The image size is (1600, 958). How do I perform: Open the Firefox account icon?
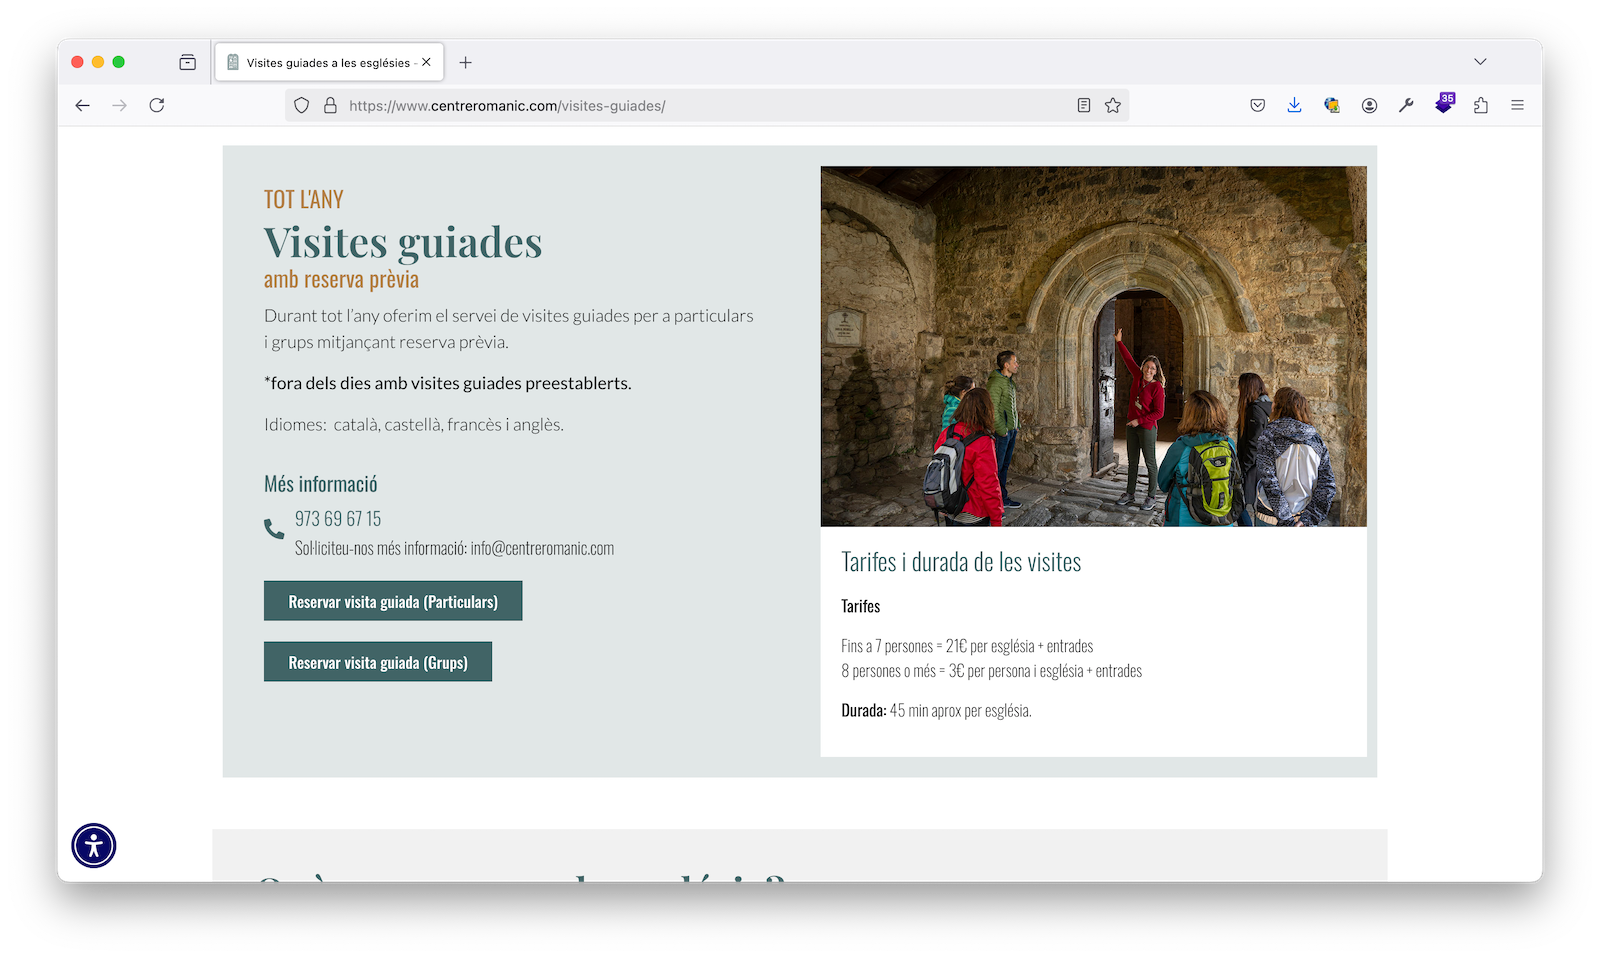tap(1369, 105)
